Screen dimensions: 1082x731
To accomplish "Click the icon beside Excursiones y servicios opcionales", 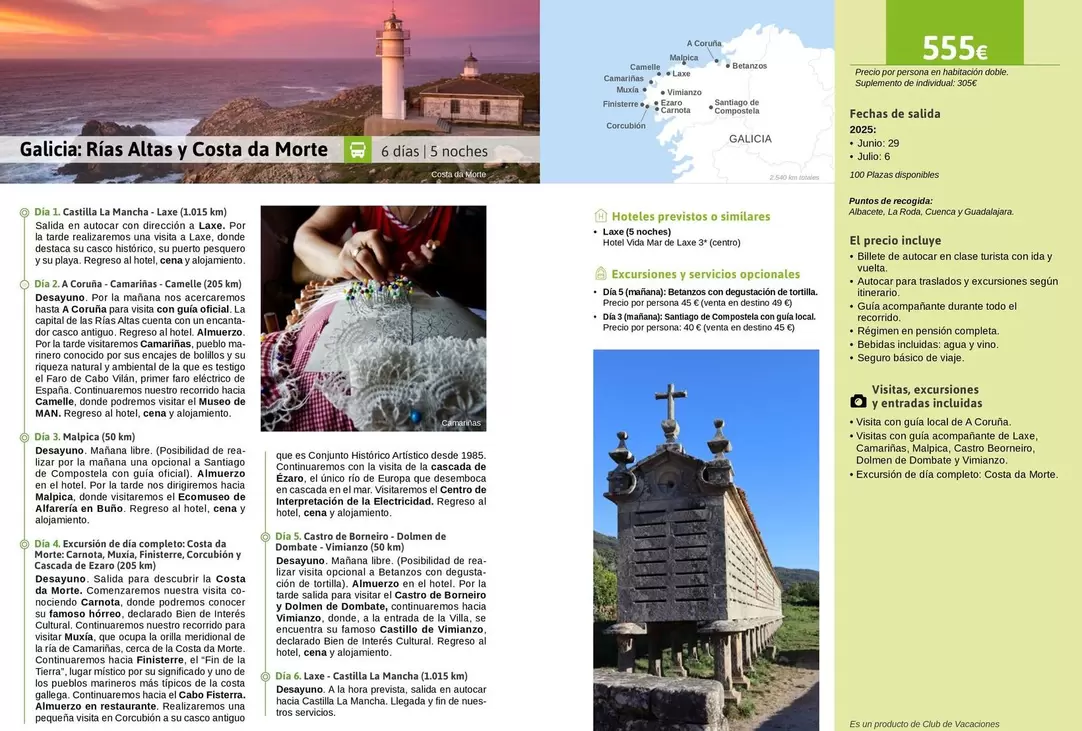I will (x=600, y=273).
